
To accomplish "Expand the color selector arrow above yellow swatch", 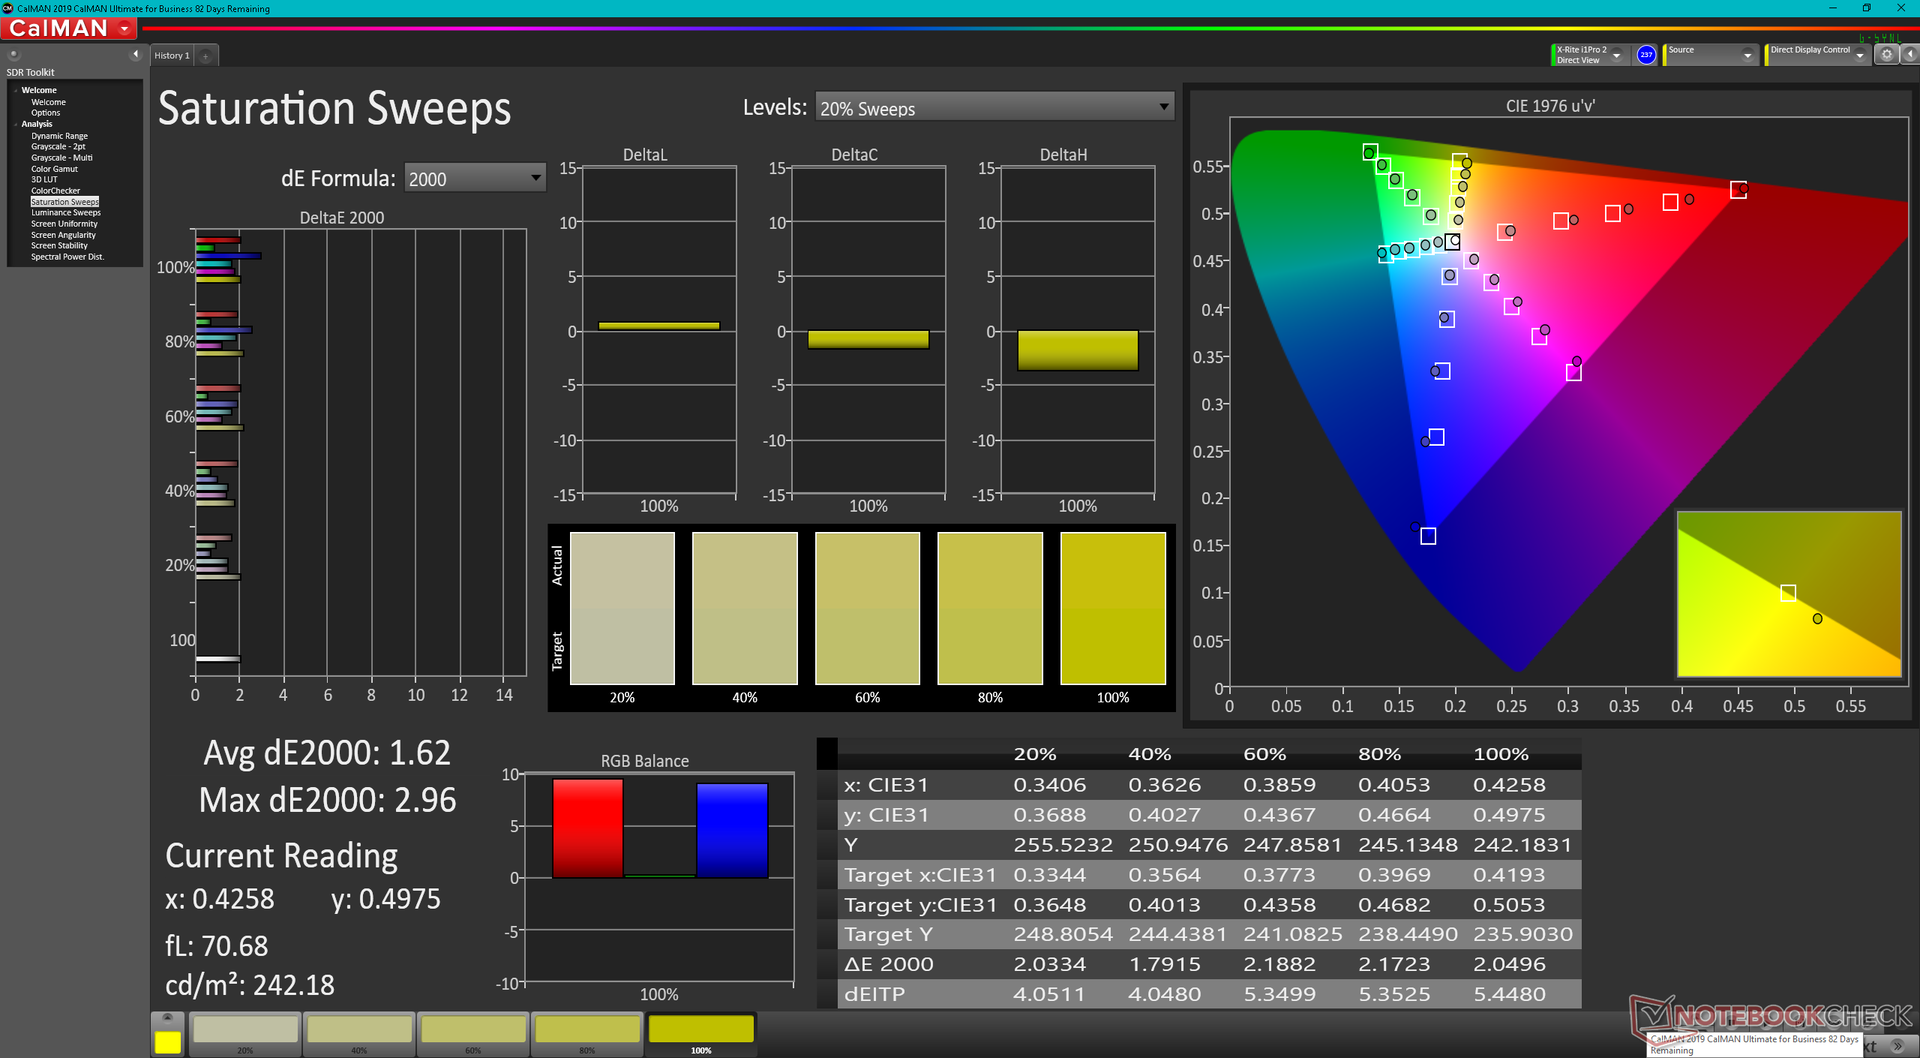I will pos(167,1020).
